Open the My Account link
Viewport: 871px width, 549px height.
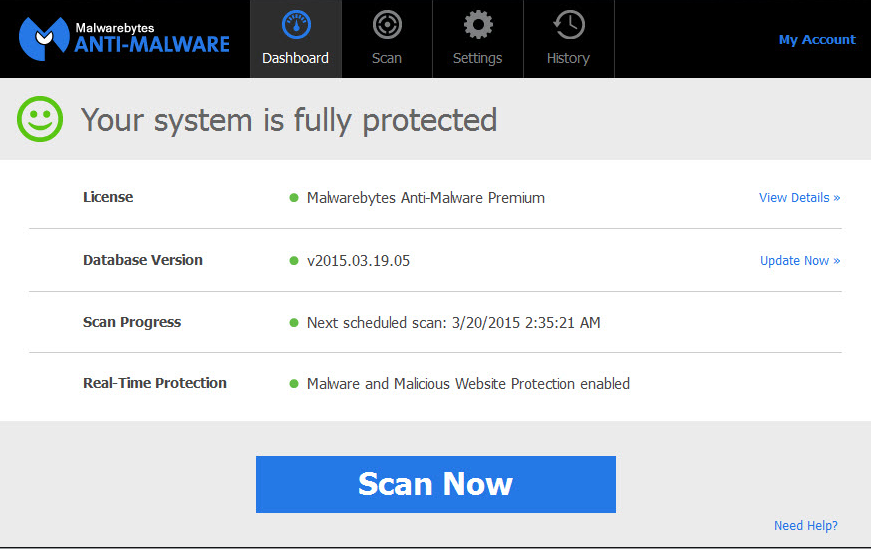817,40
